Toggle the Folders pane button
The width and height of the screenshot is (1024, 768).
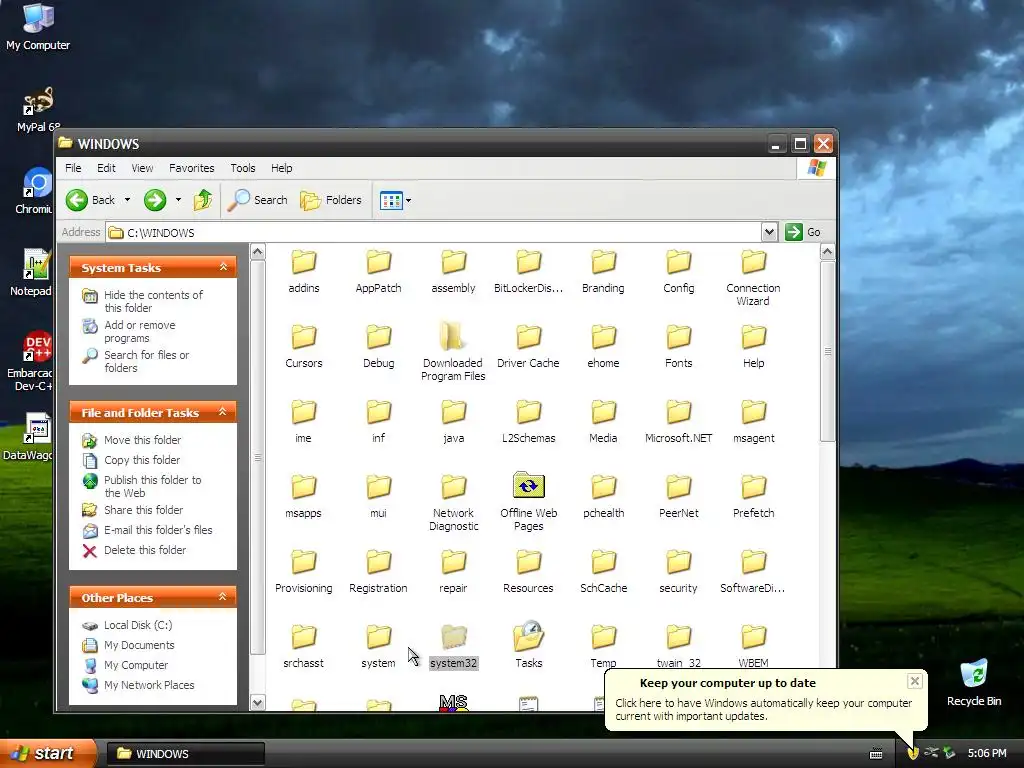(331, 200)
